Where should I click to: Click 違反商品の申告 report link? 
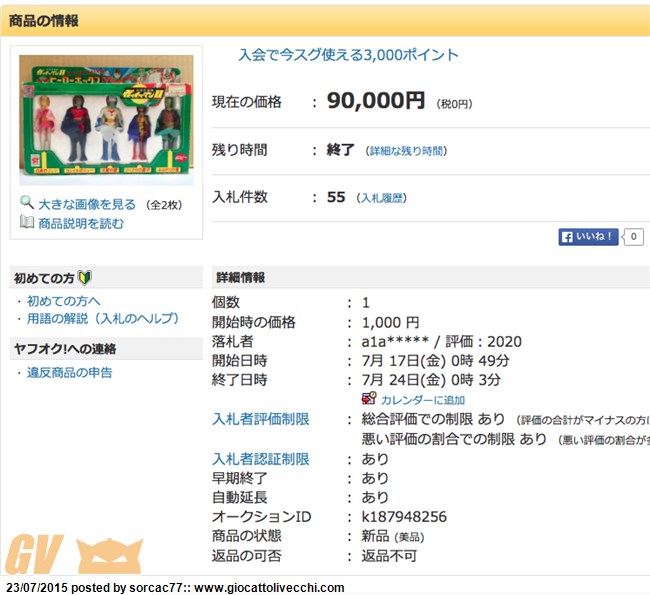(x=69, y=373)
